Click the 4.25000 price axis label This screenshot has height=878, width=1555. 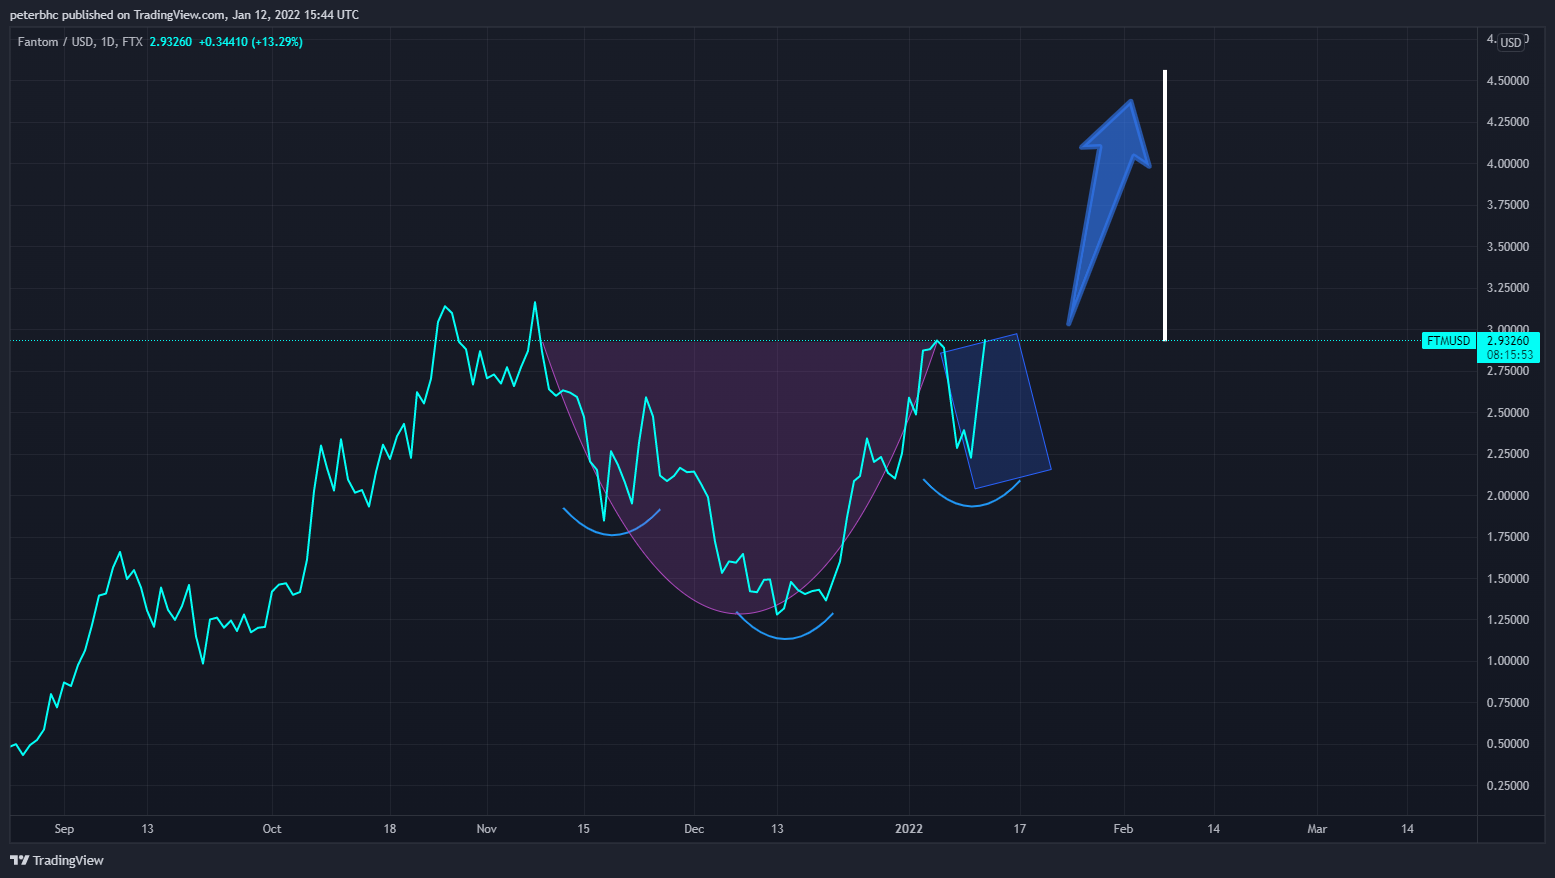tap(1508, 122)
